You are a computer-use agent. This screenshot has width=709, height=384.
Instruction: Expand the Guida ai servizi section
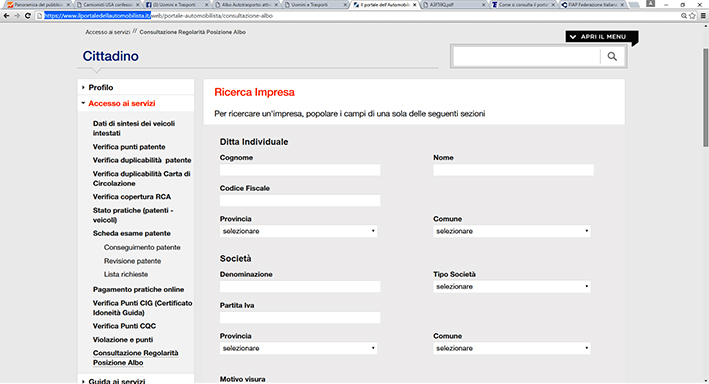(117, 381)
